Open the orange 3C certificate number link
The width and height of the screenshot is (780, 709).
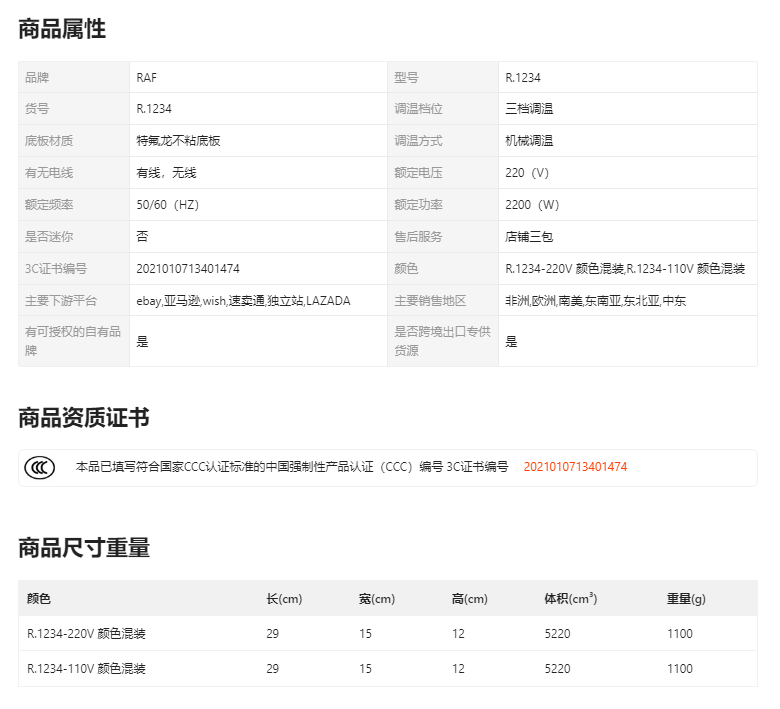point(575,467)
